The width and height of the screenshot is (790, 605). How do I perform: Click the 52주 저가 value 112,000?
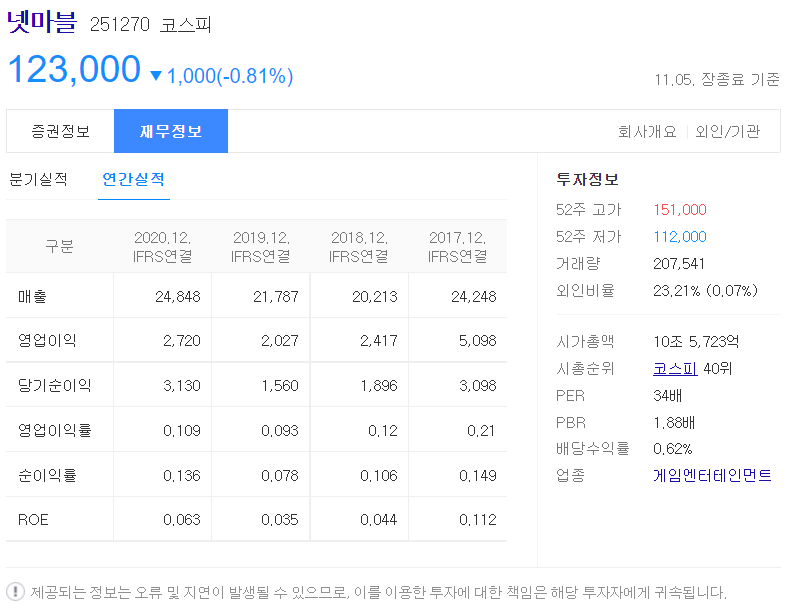coord(680,236)
